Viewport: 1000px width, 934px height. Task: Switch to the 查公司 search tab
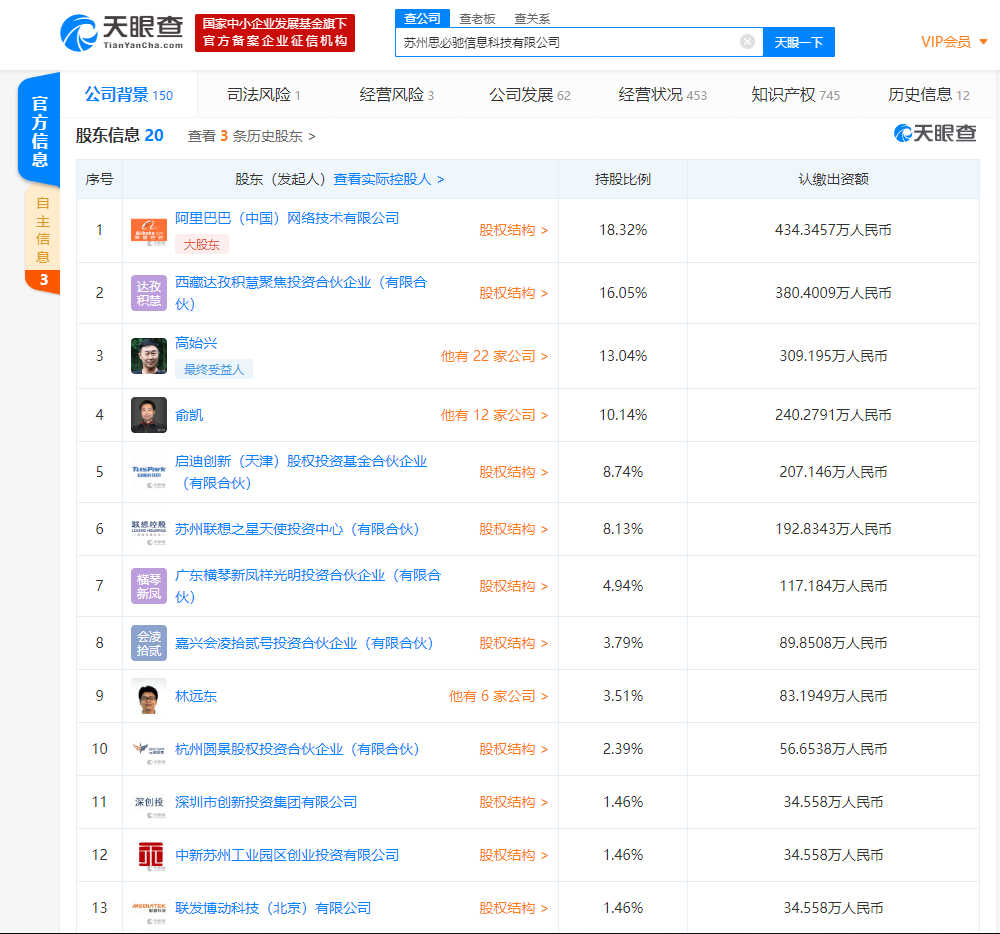(x=422, y=18)
